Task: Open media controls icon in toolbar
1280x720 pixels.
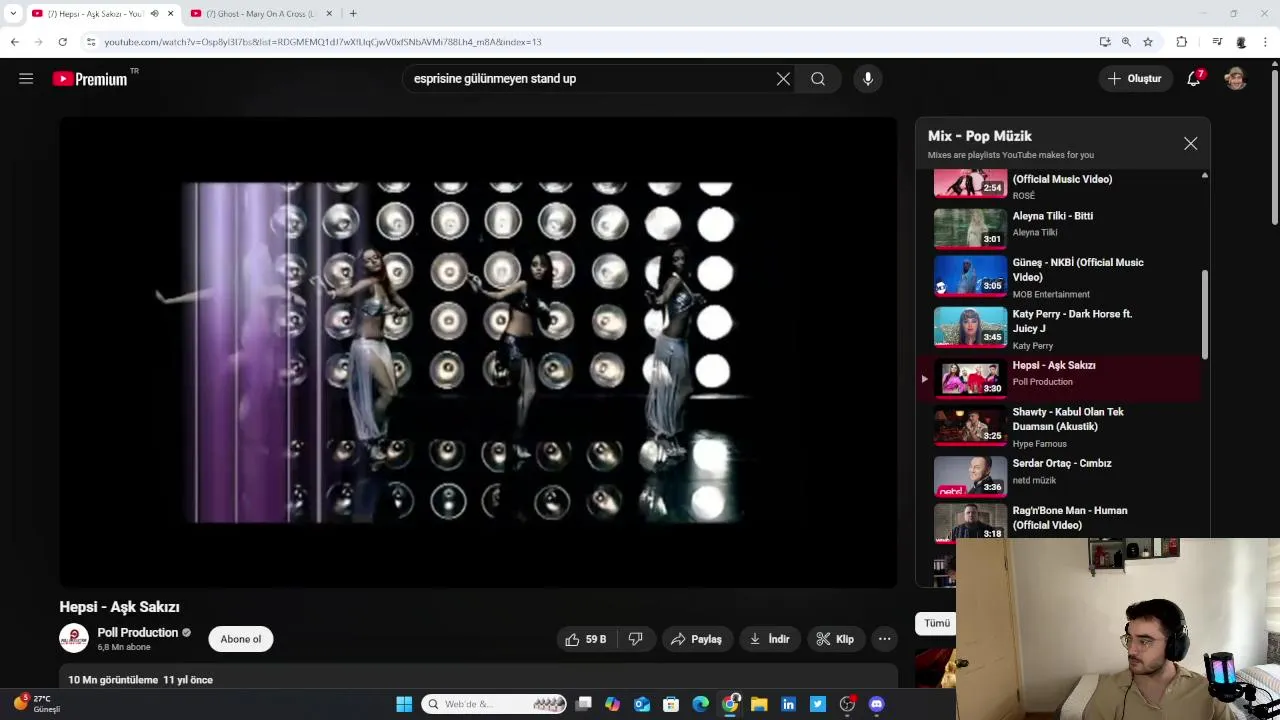Action: (x=1217, y=42)
